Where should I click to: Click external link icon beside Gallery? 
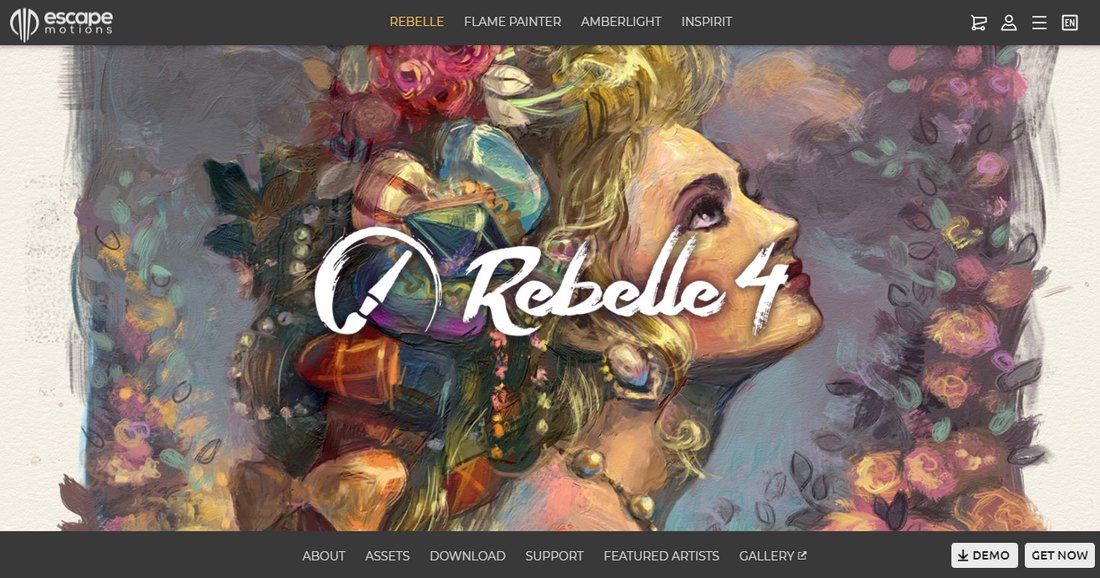pyautogui.click(x=802, y=556)
